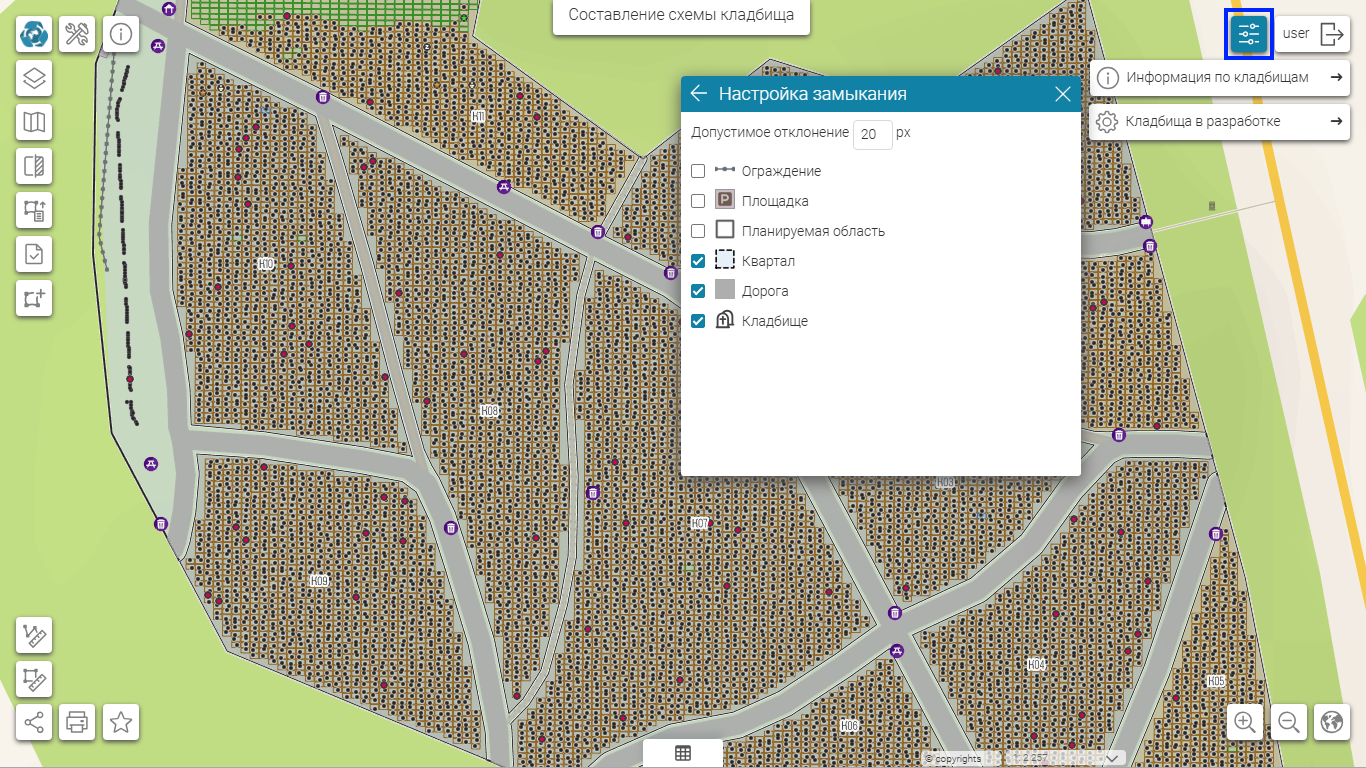Viewport: 1366px width, 768px height.
Task: Expand the bottom chevron next to scale
Action: [x=1112, y=758]
